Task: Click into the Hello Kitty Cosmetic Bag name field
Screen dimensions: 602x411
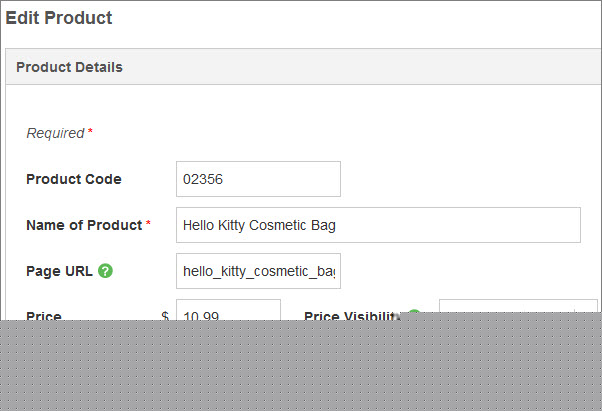Action: click(x=378, y=225)
